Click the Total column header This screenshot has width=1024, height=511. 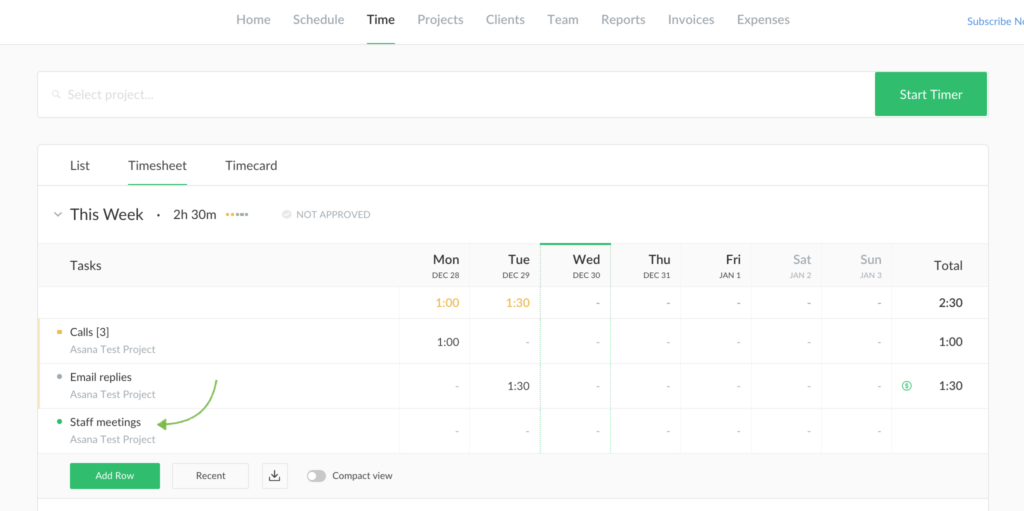[x=948, y=266]
